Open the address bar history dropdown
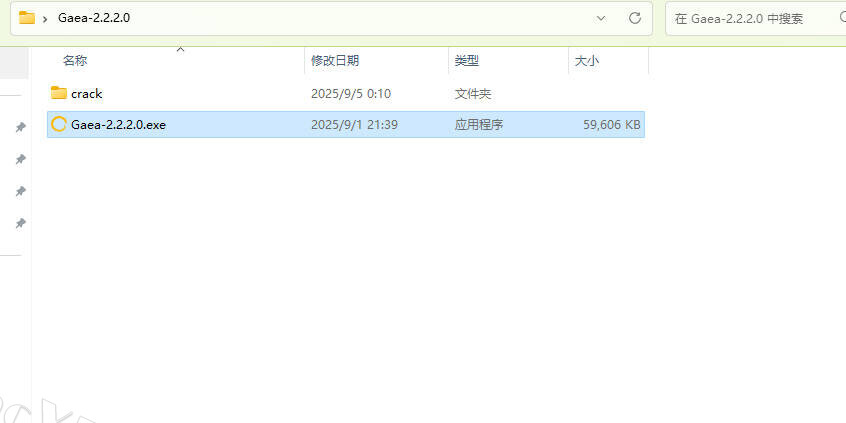The image size is (846, 423). 601,18
